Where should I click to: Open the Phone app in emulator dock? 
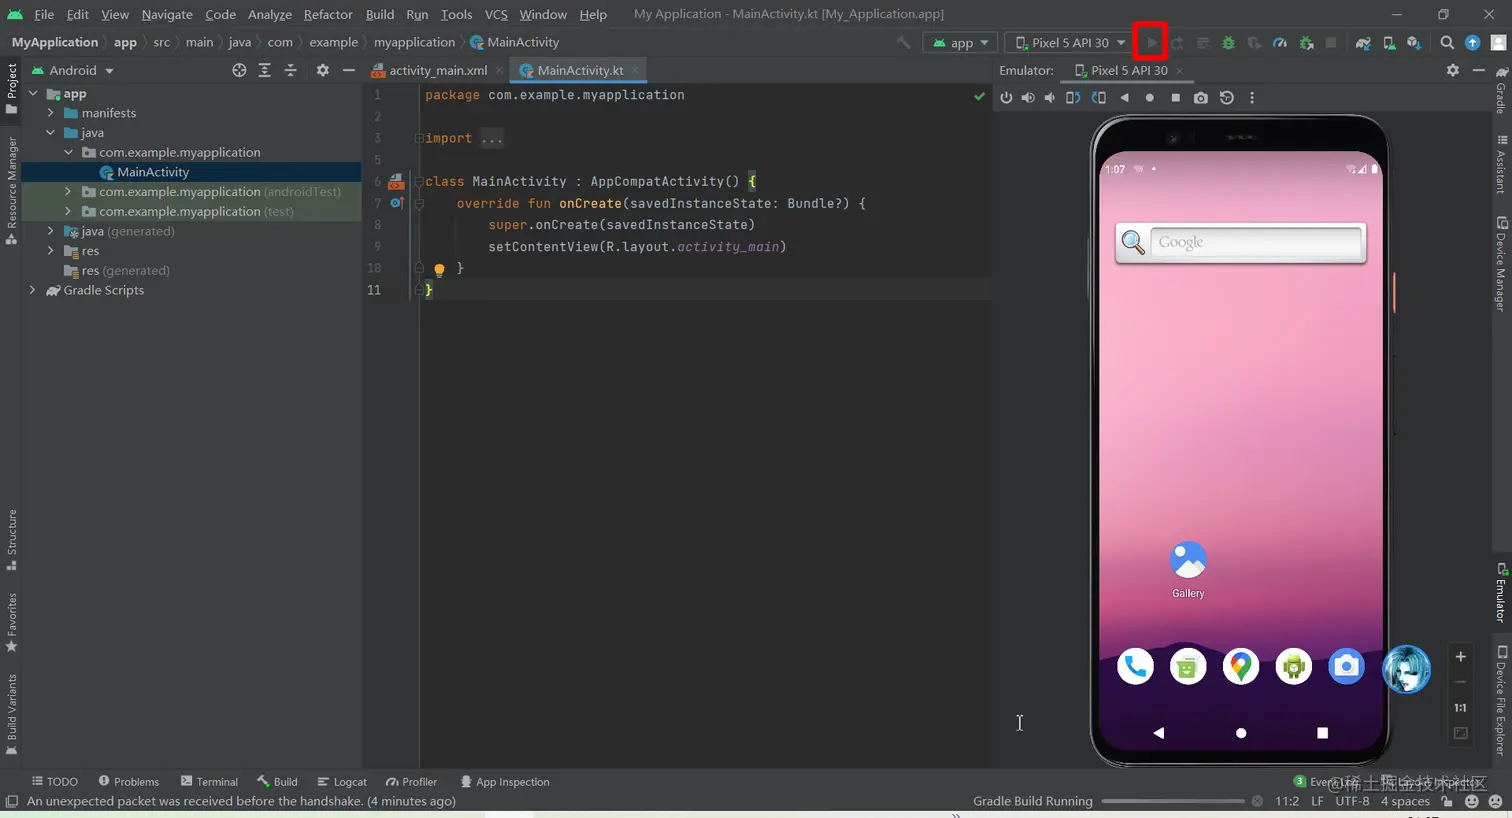(x=1135, y=667)
